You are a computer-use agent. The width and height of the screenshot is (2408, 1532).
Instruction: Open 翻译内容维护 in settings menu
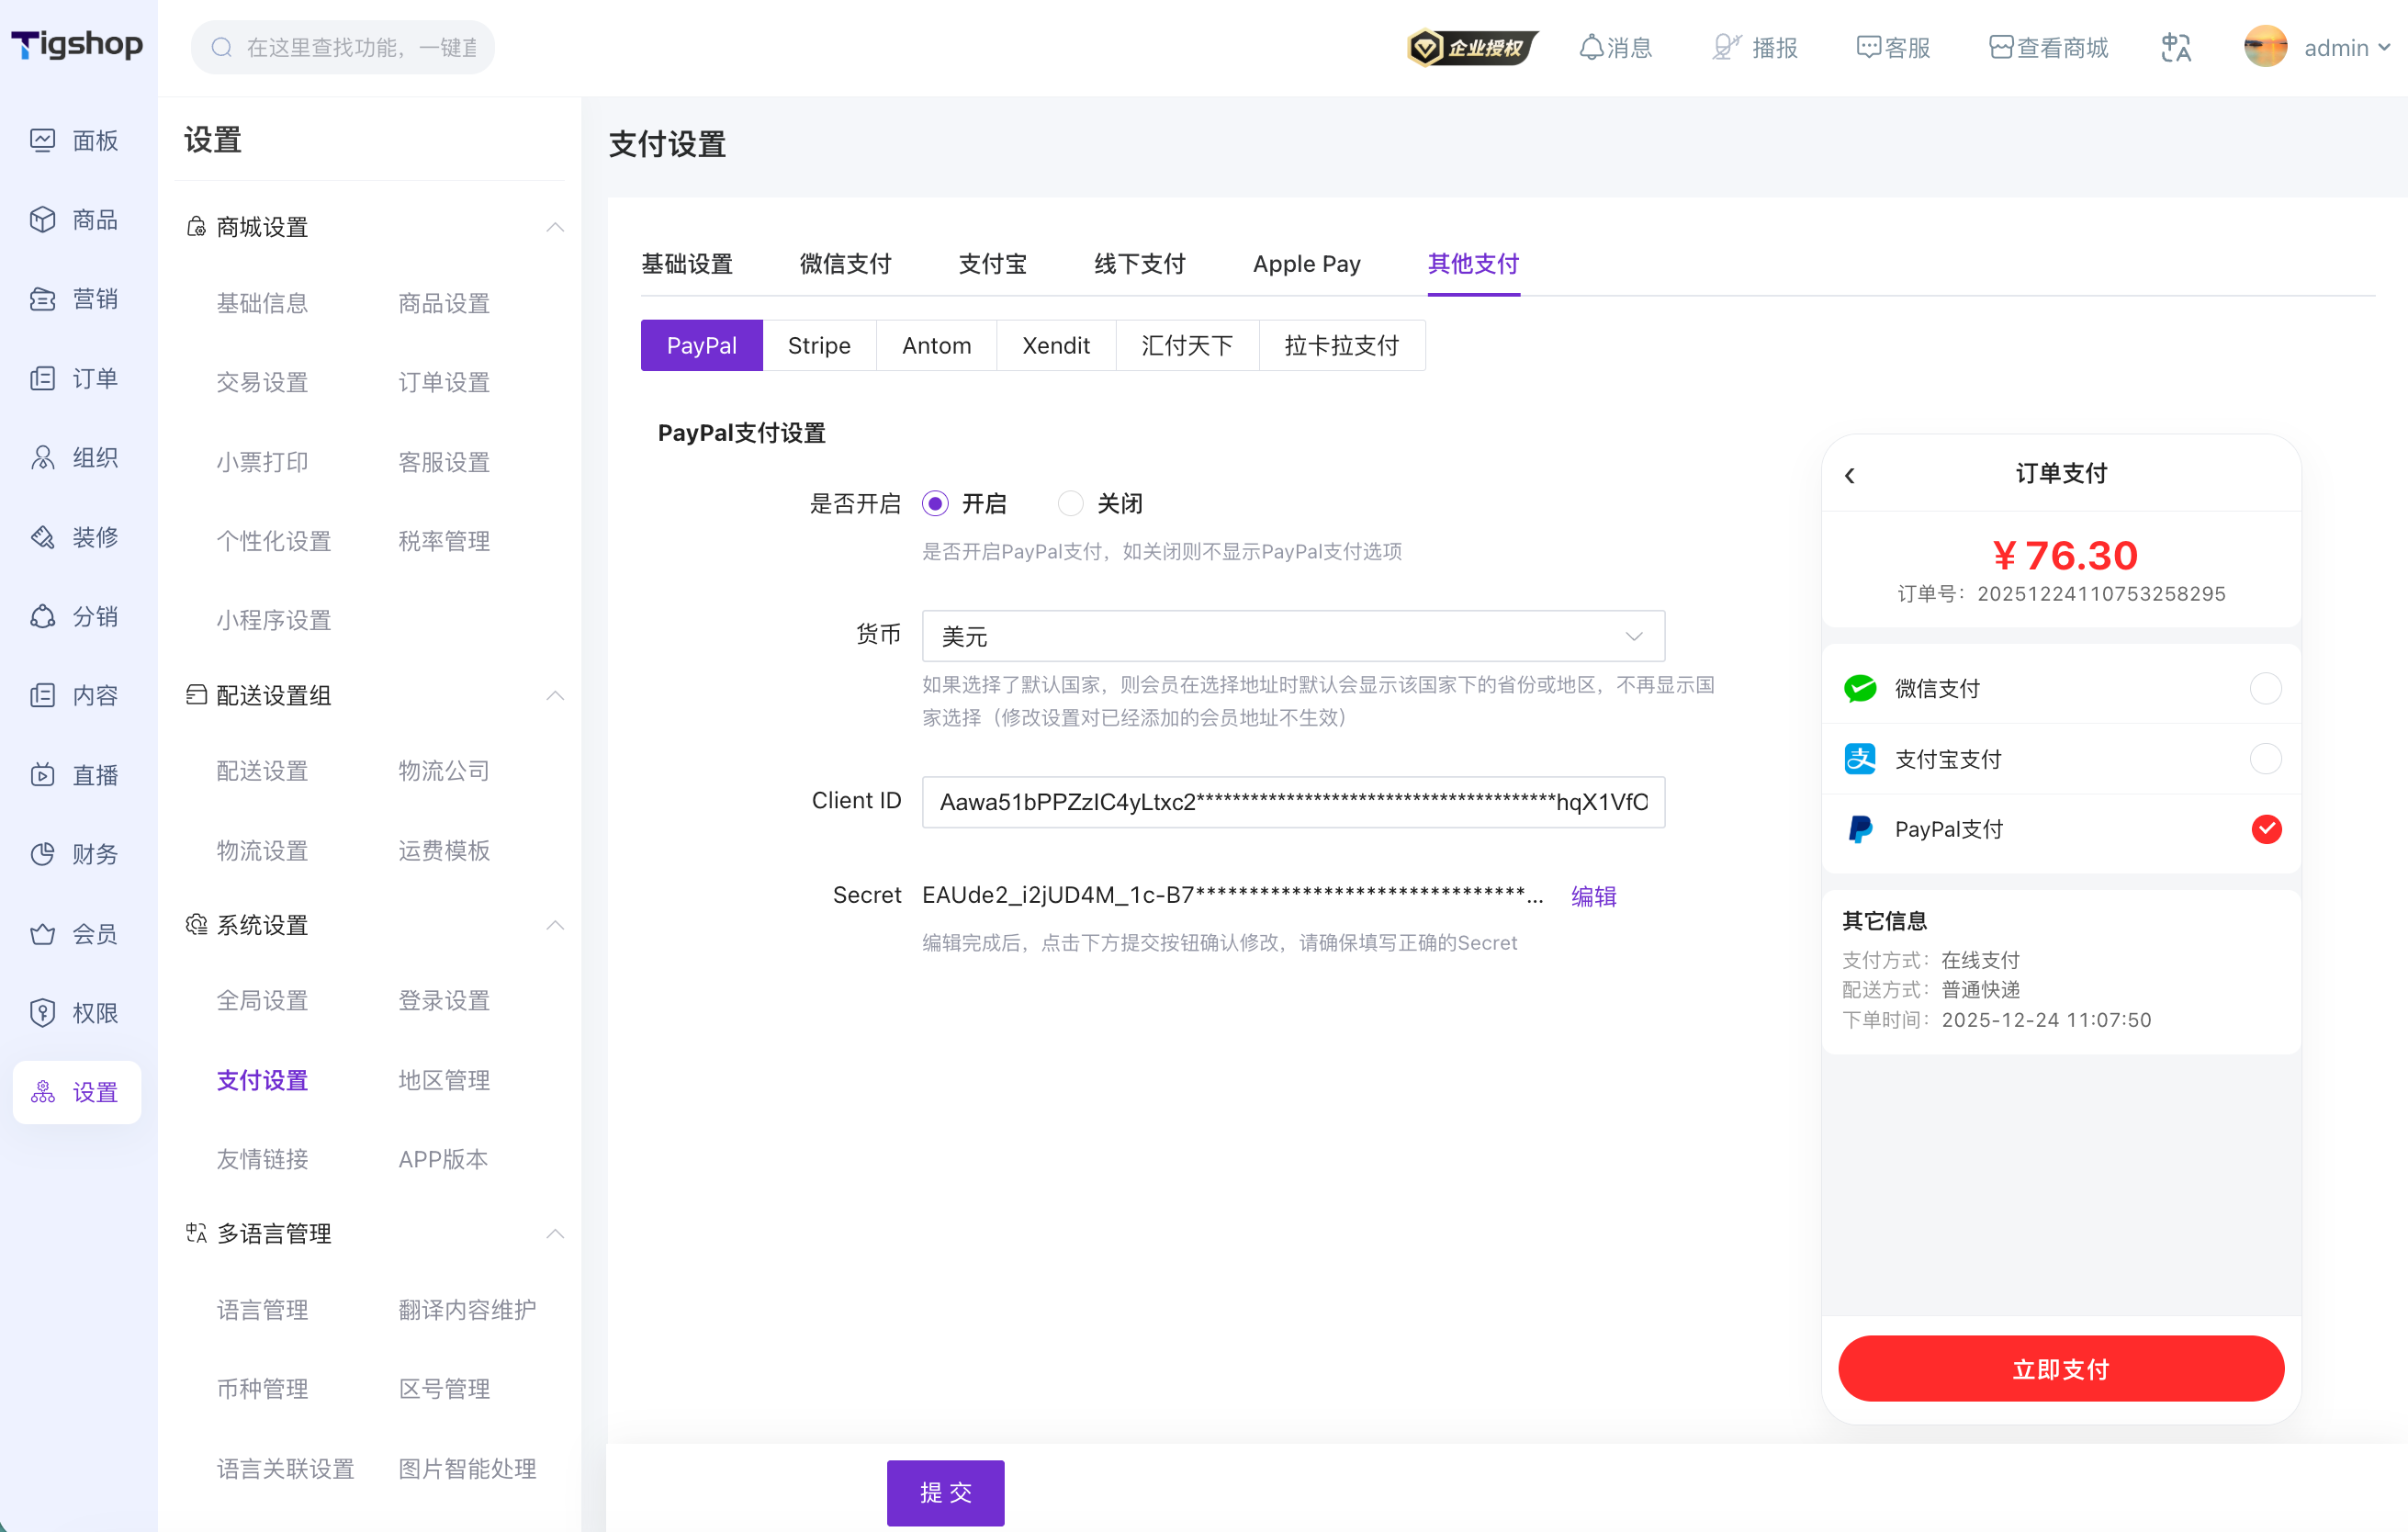(x=467, y=1309)
